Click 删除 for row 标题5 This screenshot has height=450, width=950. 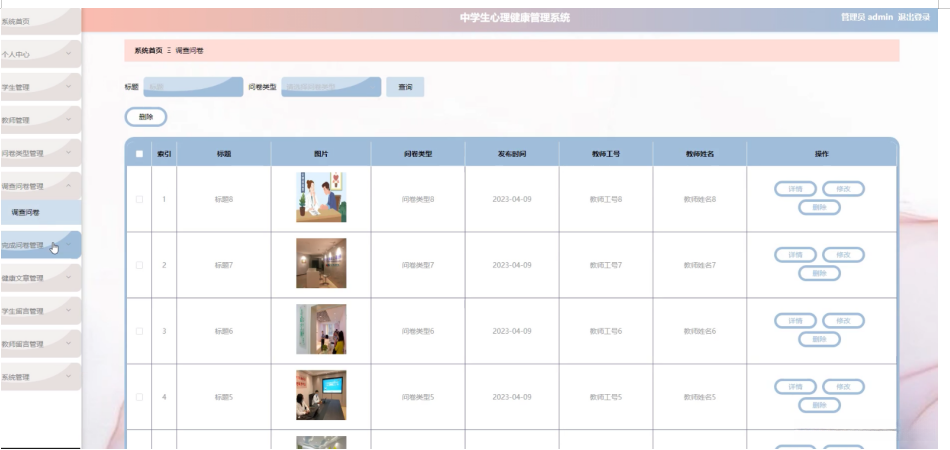point(819,406)
